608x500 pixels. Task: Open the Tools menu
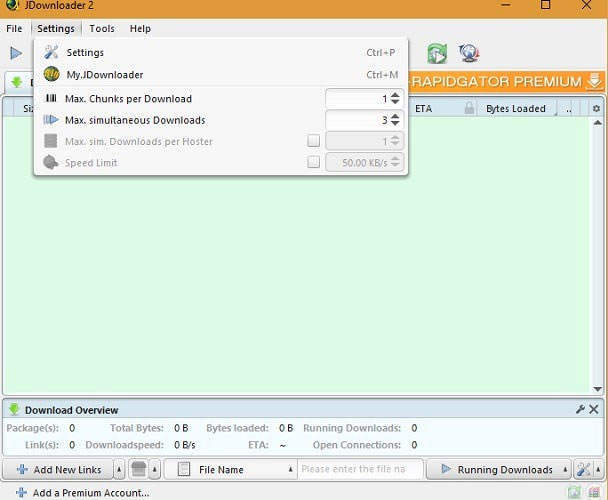tap(102, 29)
